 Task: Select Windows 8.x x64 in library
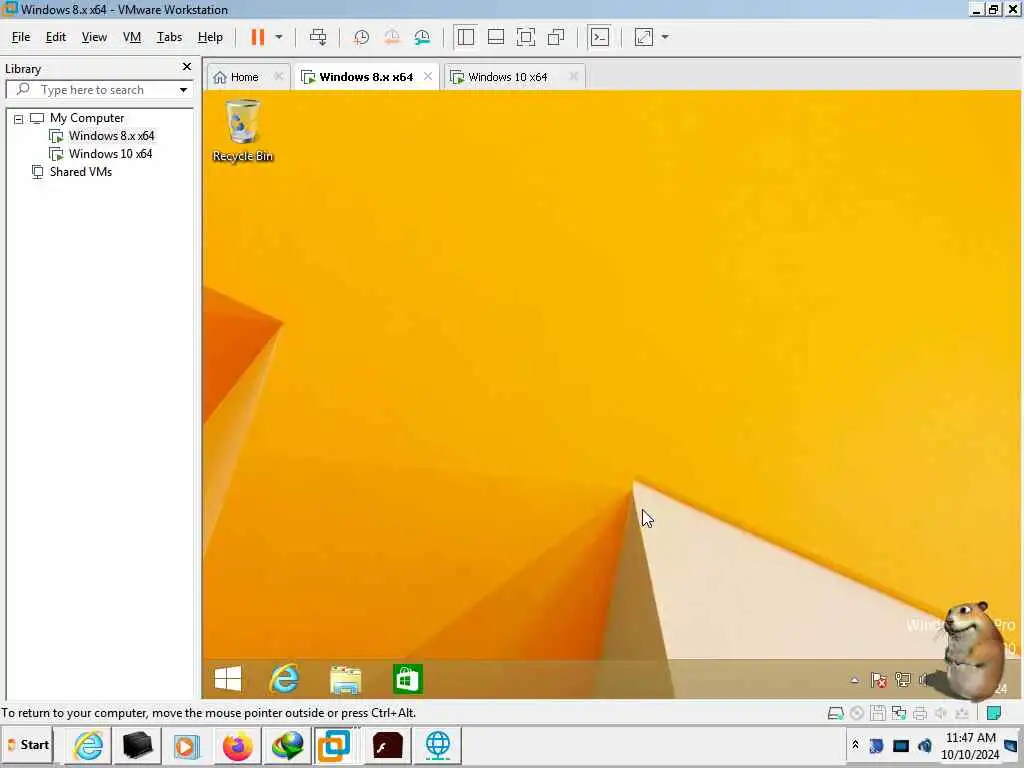tap(111, 136)
